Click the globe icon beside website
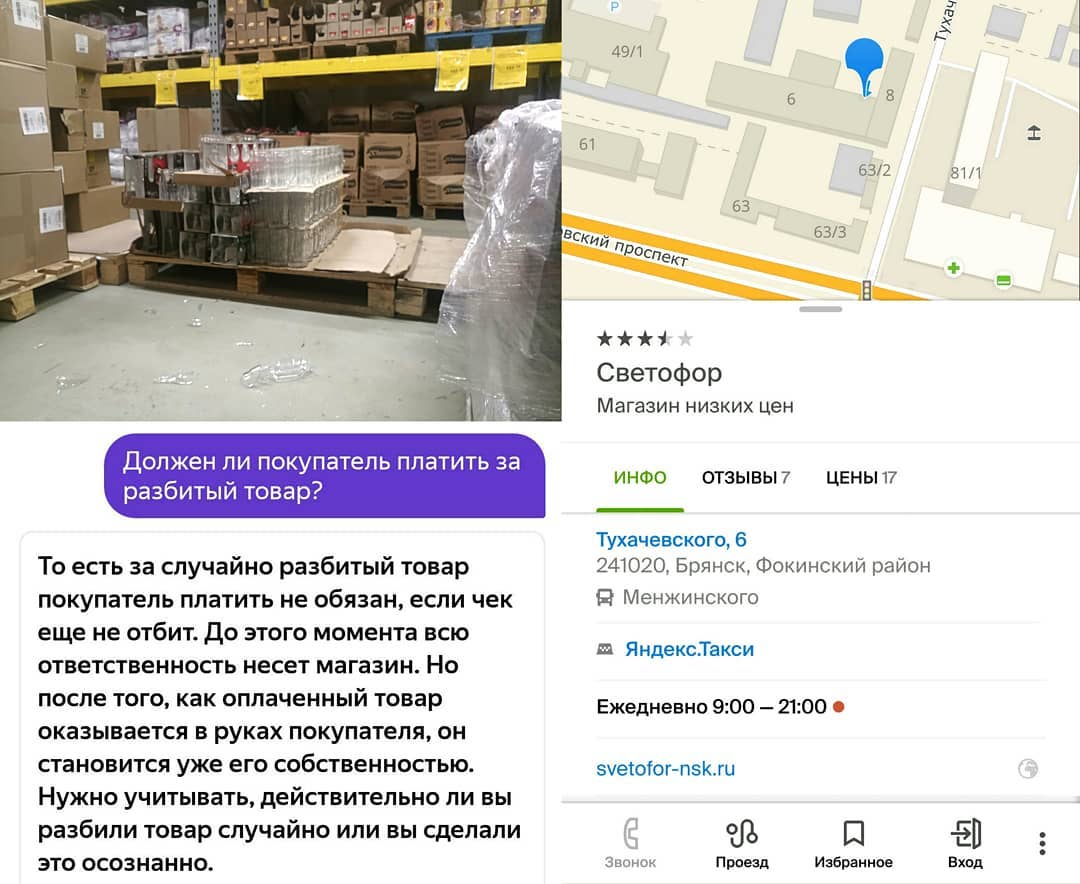 [x=1028, y=768]
